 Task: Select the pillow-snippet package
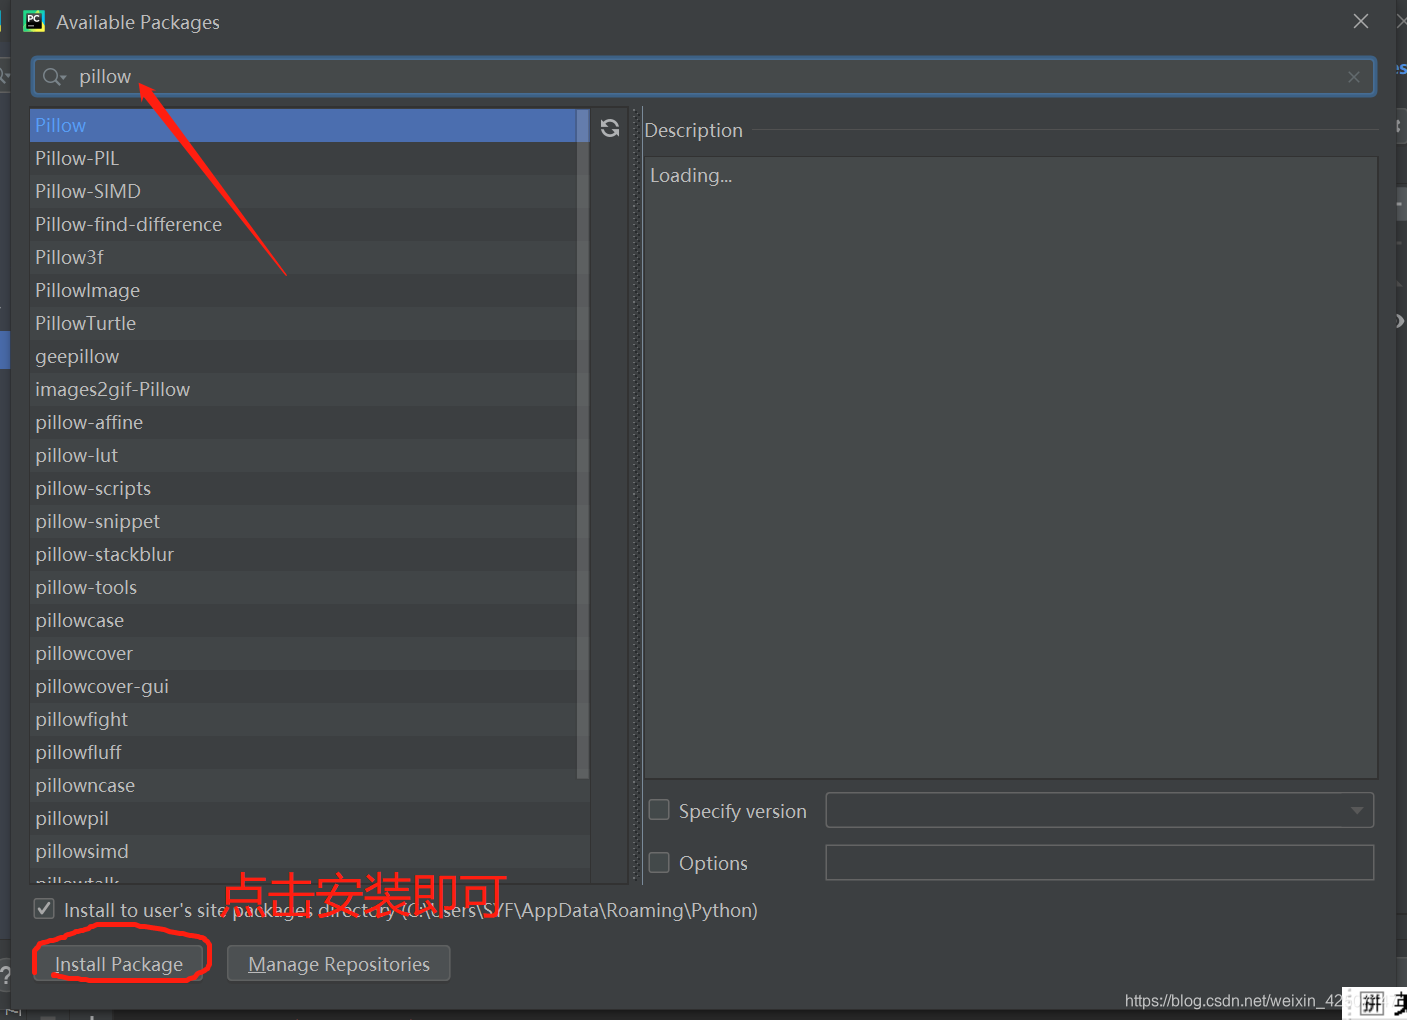tap(304, 521)
